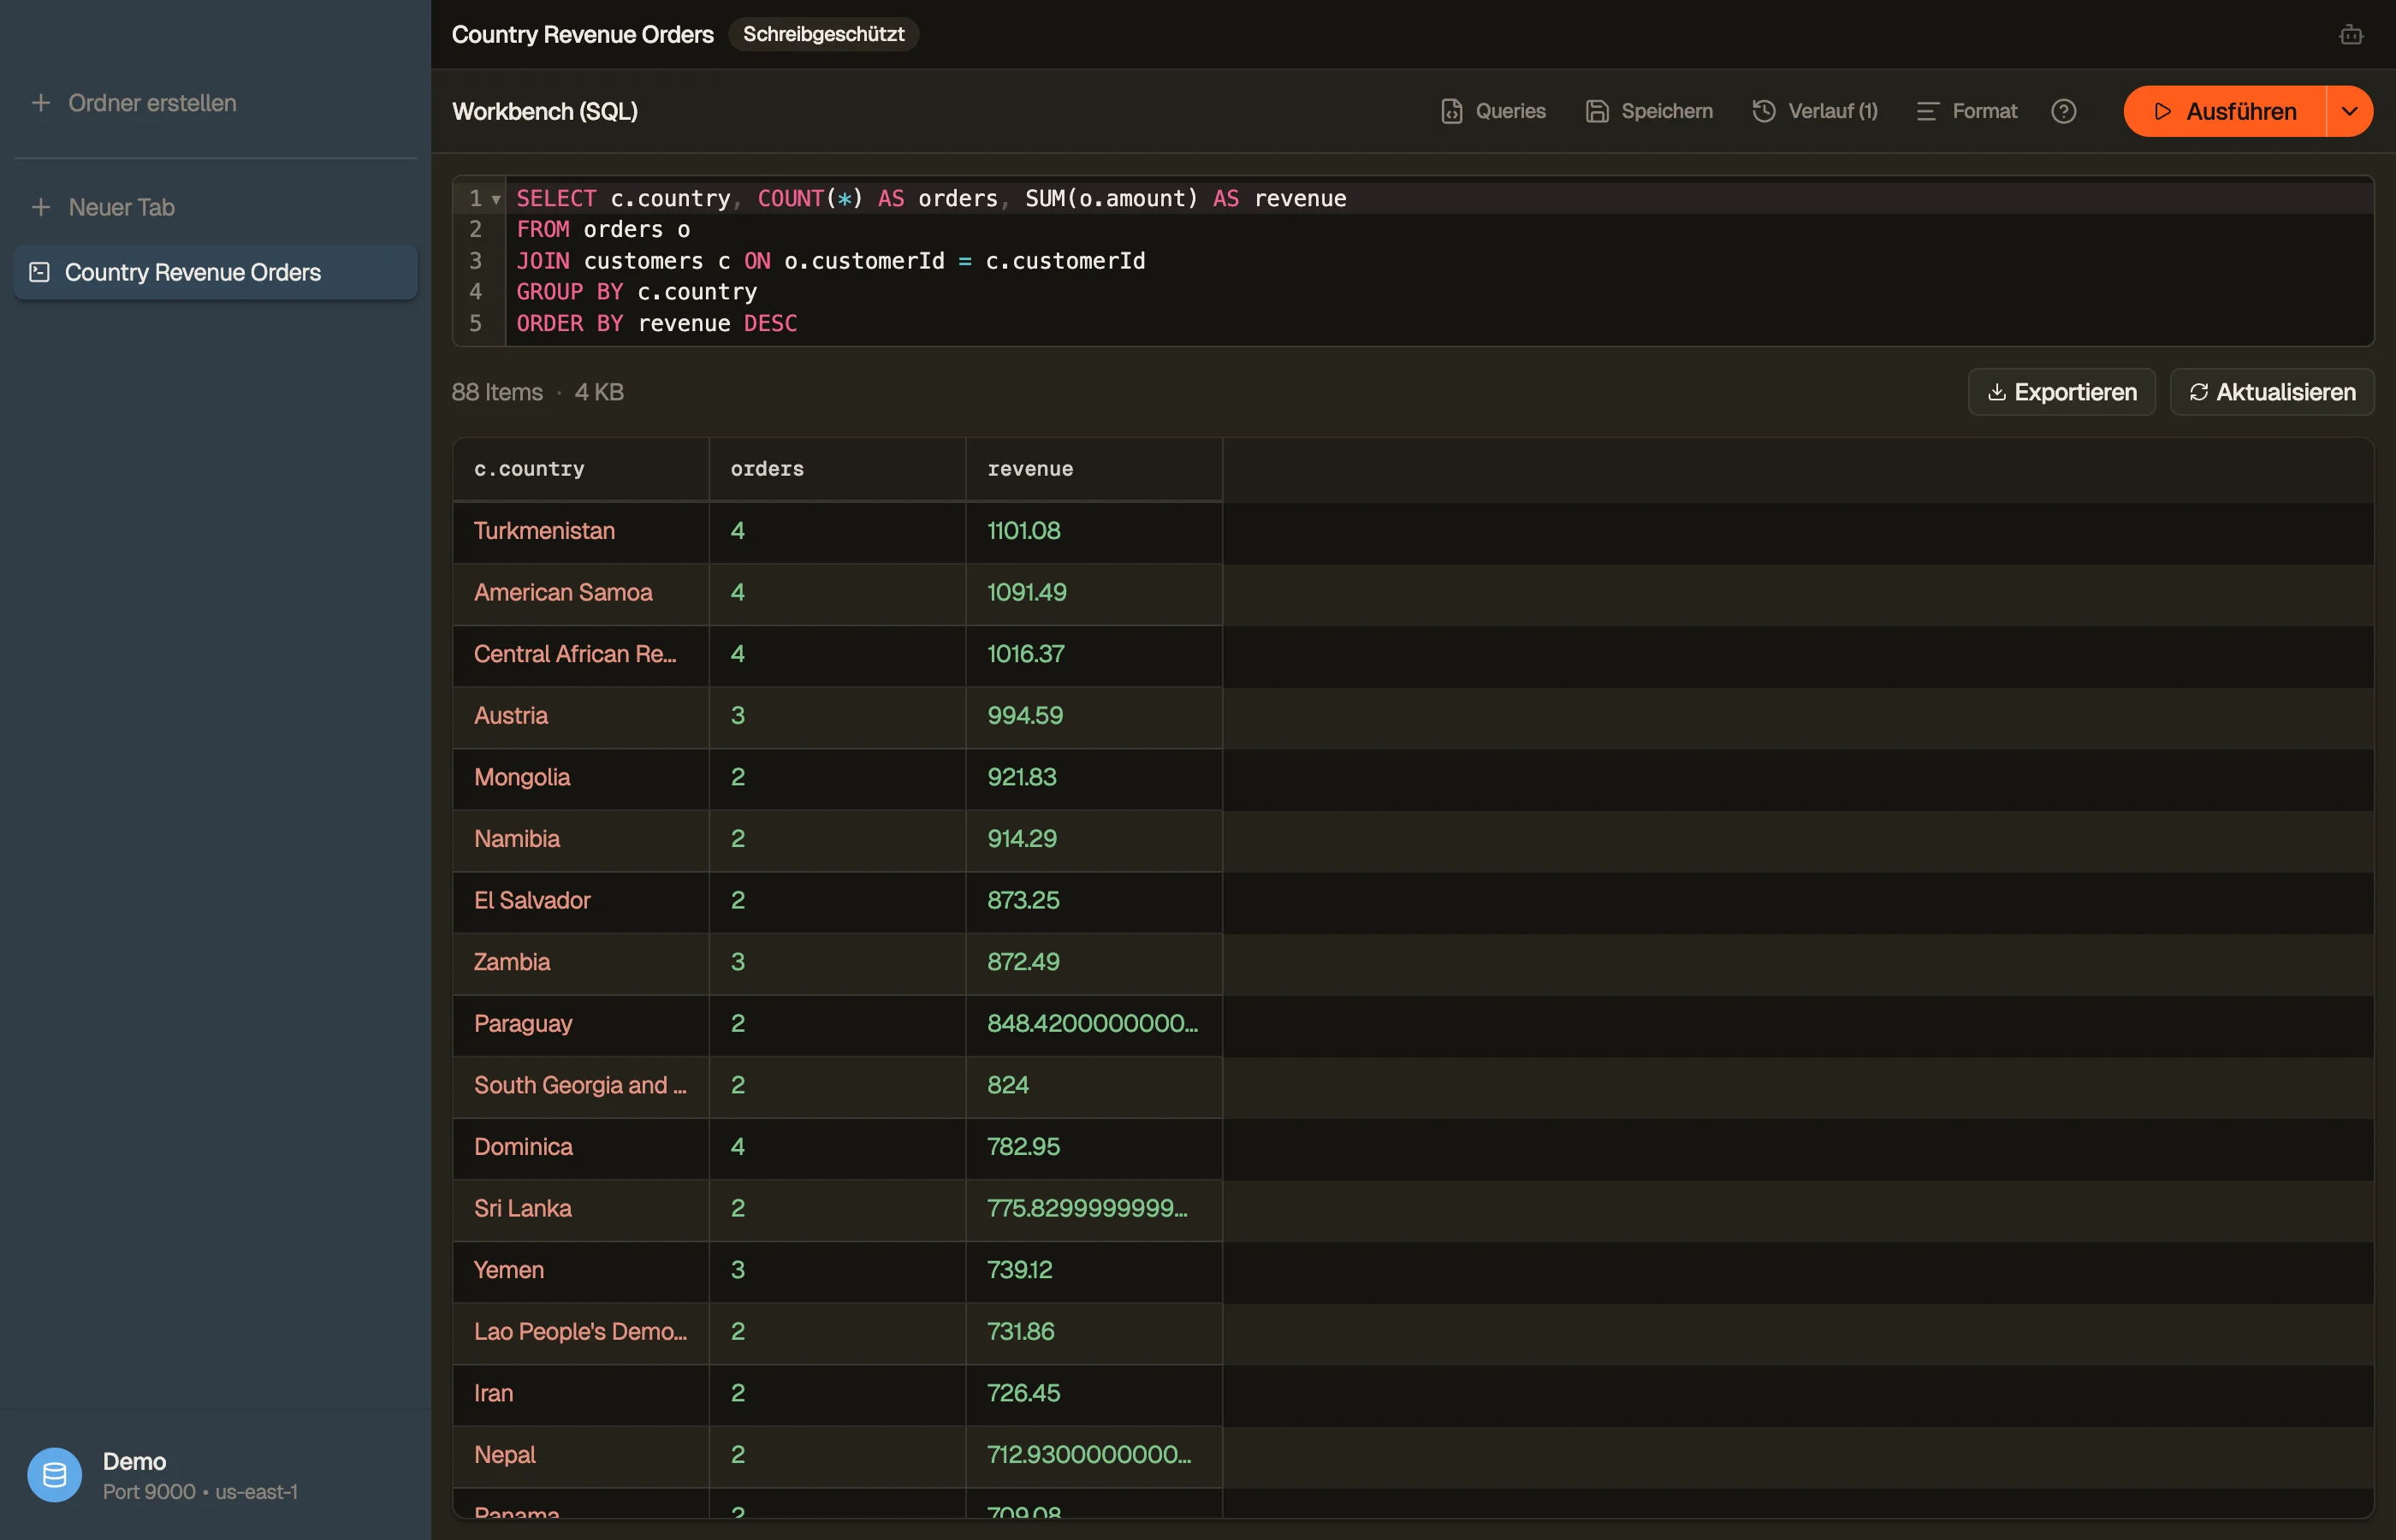Select the Namibia cell

click(581, 839)
